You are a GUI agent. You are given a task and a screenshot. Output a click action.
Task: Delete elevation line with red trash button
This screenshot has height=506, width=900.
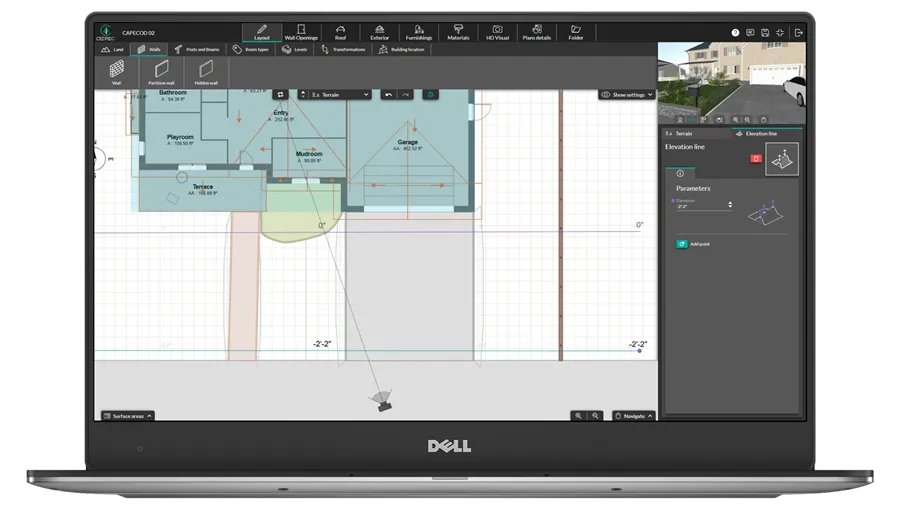(756, 158)
